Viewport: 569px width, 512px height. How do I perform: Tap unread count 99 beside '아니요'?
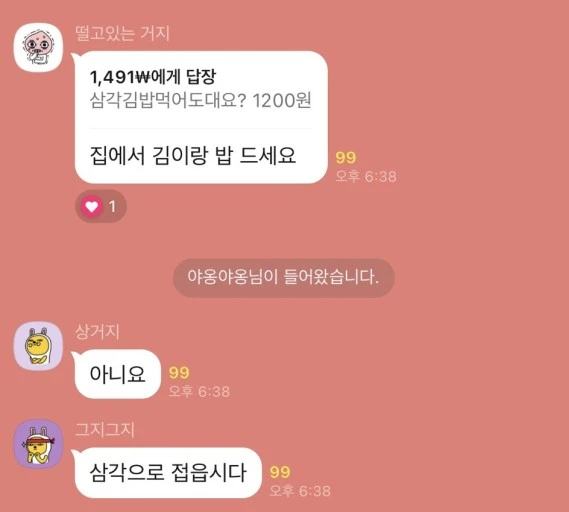[x=179, y=373]
